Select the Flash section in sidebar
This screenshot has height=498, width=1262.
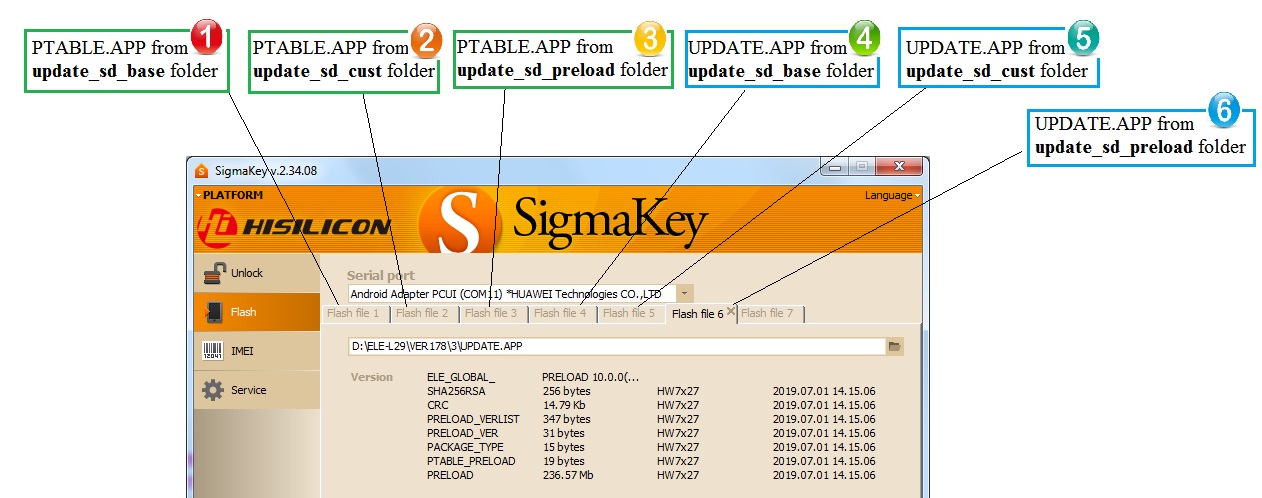pos(257,312)
